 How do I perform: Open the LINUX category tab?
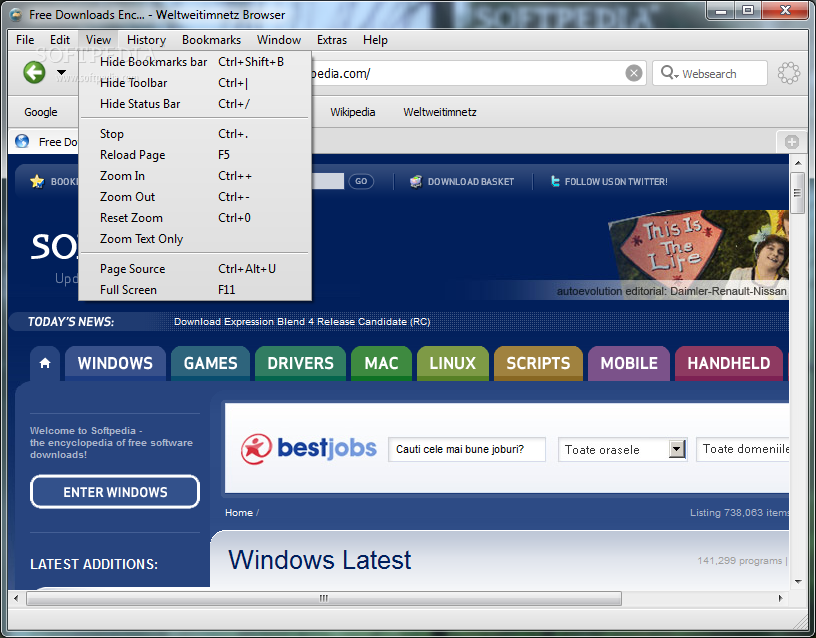click(453, 363)
